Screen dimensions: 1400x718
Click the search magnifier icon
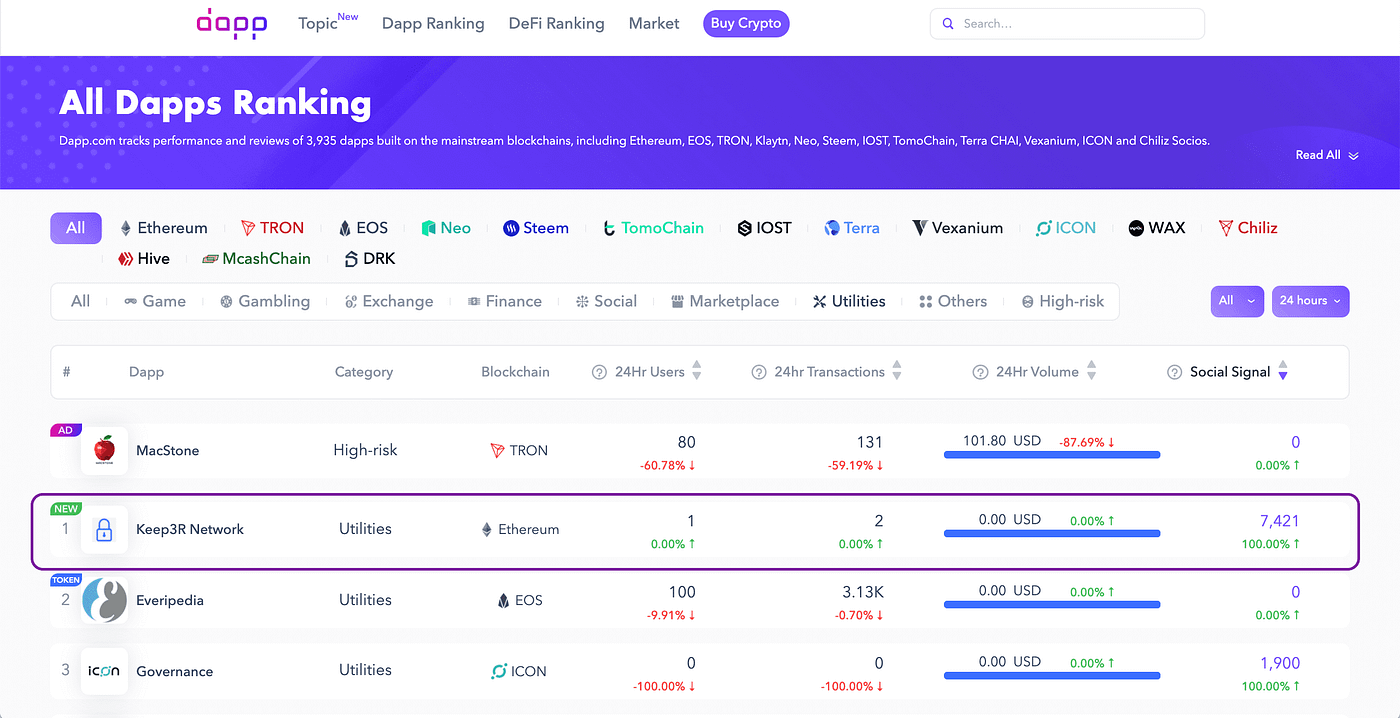pos(948,24)
